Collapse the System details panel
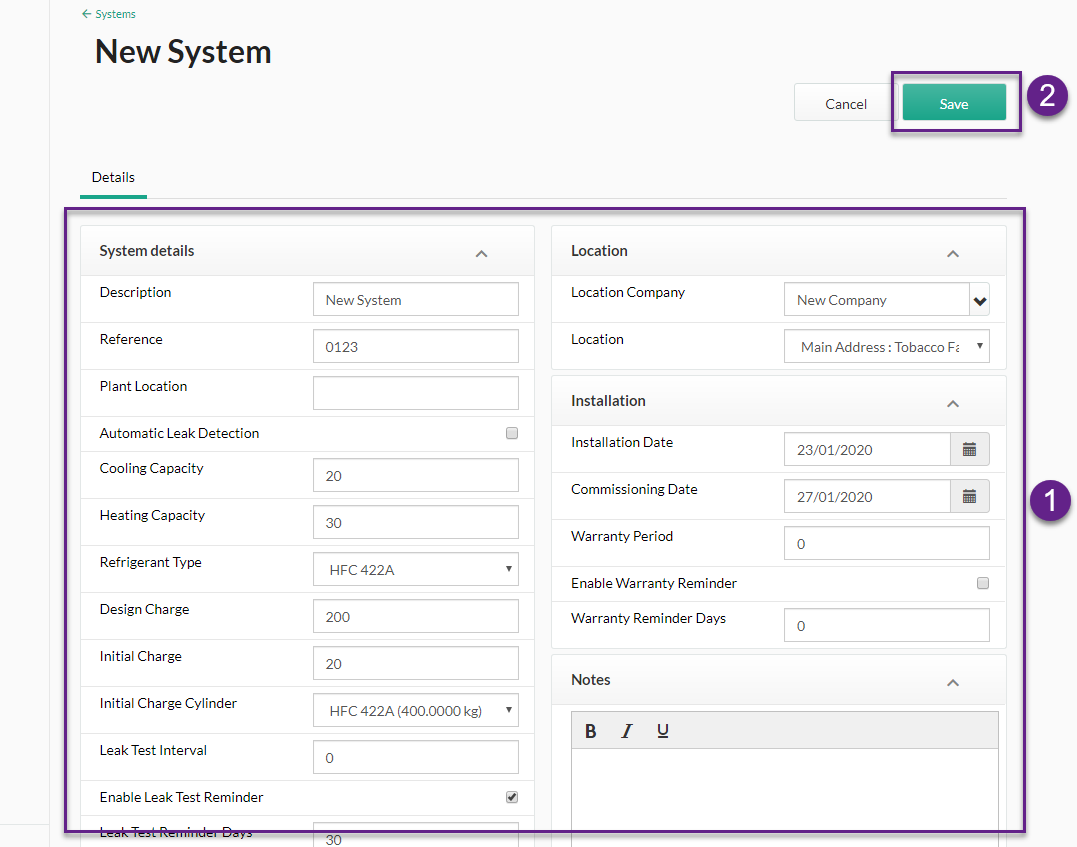Viewport: 1077px width, 847px height. [x=481, y=253]
